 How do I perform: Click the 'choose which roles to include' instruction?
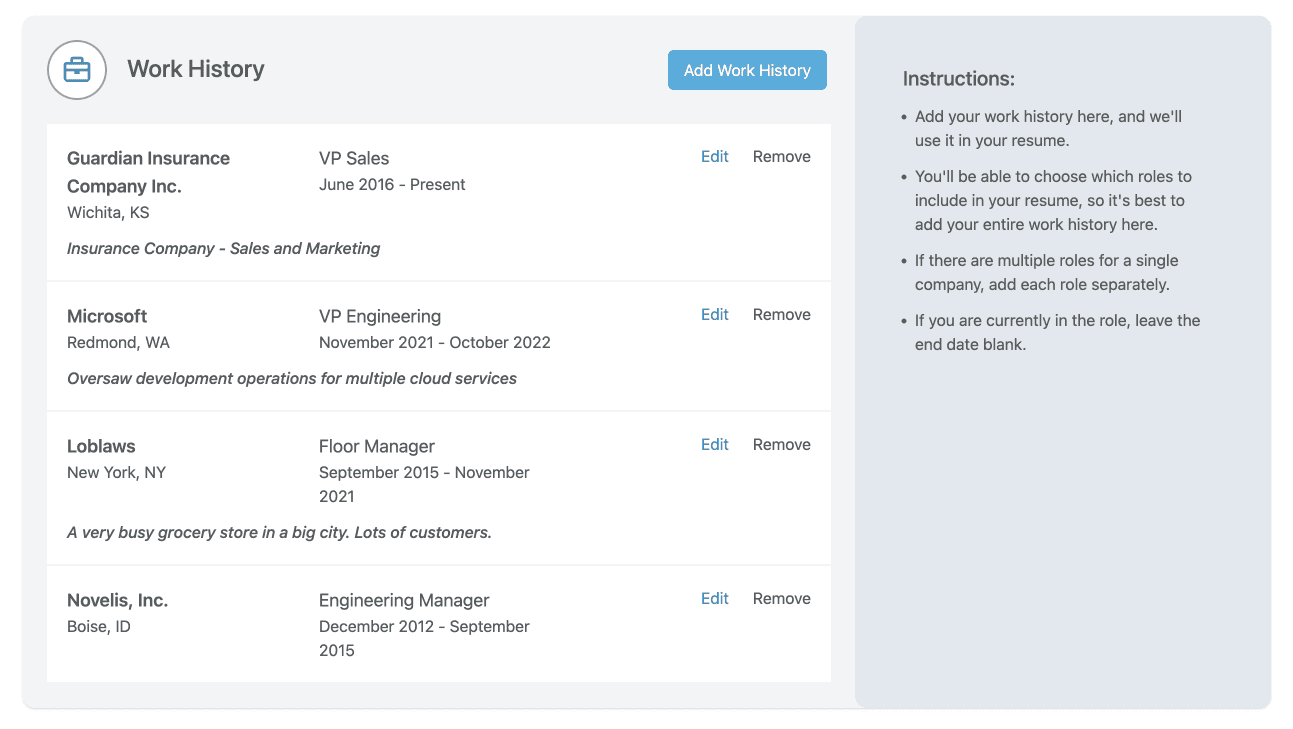point(1053,201)
